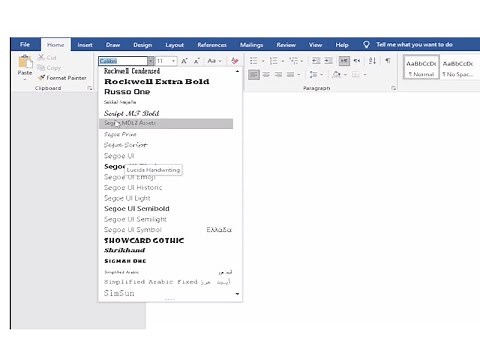This screenshot has height=360, width=480.
Task: Expand the multilevel list arrow
Action: 302,61
